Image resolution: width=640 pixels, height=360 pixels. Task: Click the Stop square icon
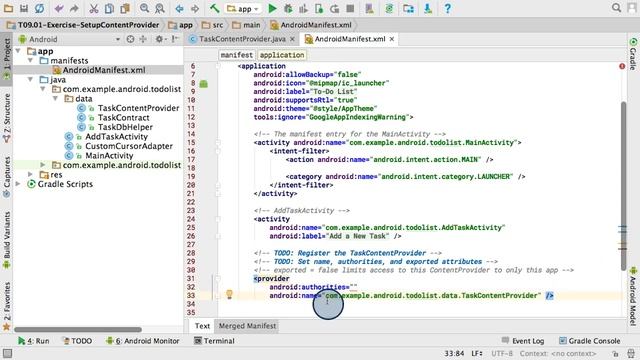(350, 8)
